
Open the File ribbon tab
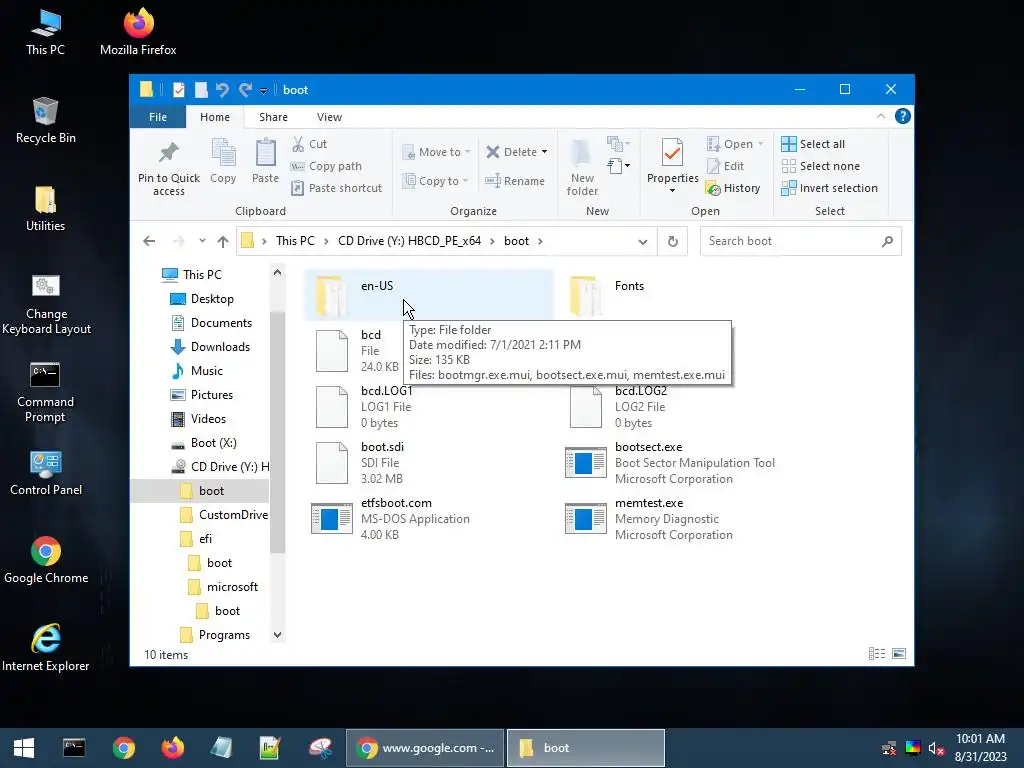tap(157, 117)
